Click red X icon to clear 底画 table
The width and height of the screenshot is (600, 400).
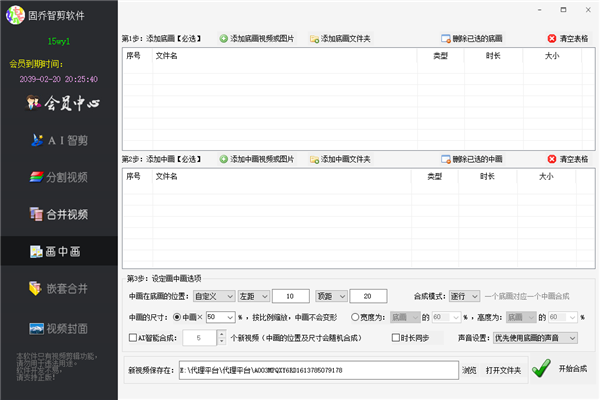(x=552, y=38)
